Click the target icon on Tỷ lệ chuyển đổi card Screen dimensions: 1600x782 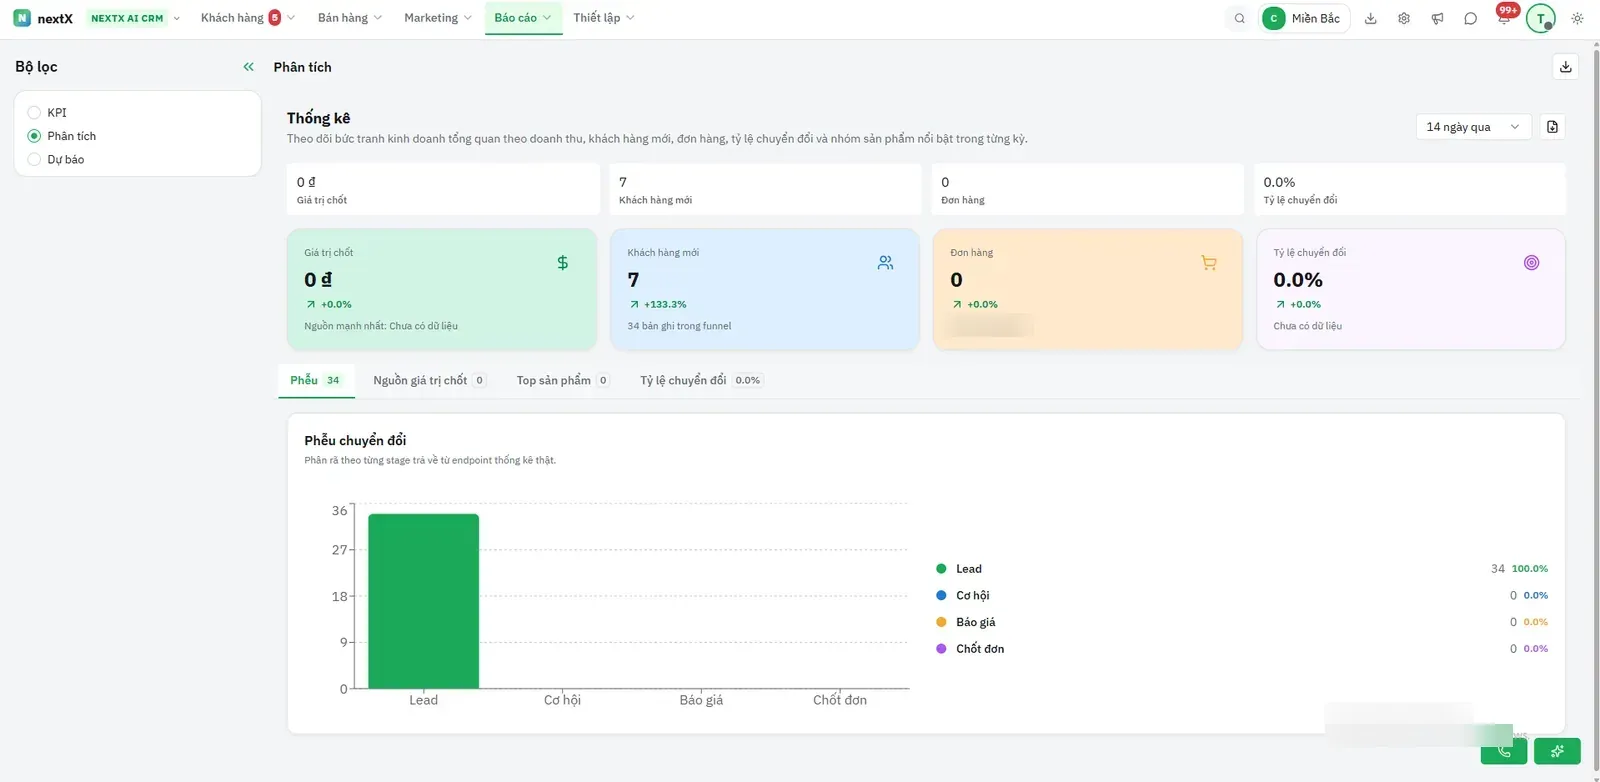pyautogui.click(x=1531, y=262)
